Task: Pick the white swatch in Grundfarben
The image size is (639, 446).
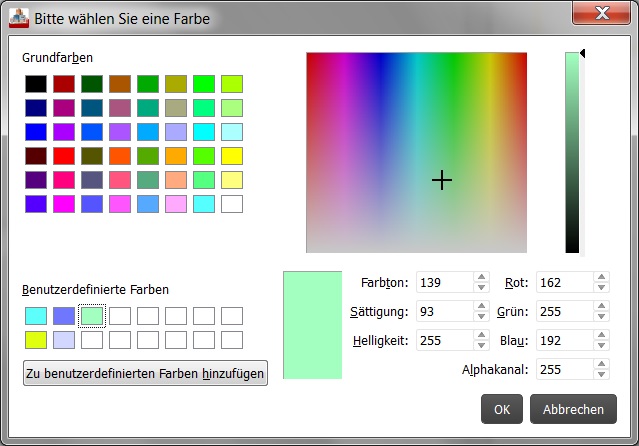Action: (232, 203)
